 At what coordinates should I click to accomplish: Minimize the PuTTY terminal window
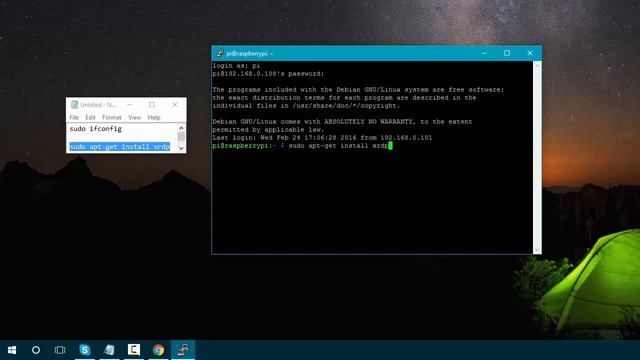[x=484, y=53]
